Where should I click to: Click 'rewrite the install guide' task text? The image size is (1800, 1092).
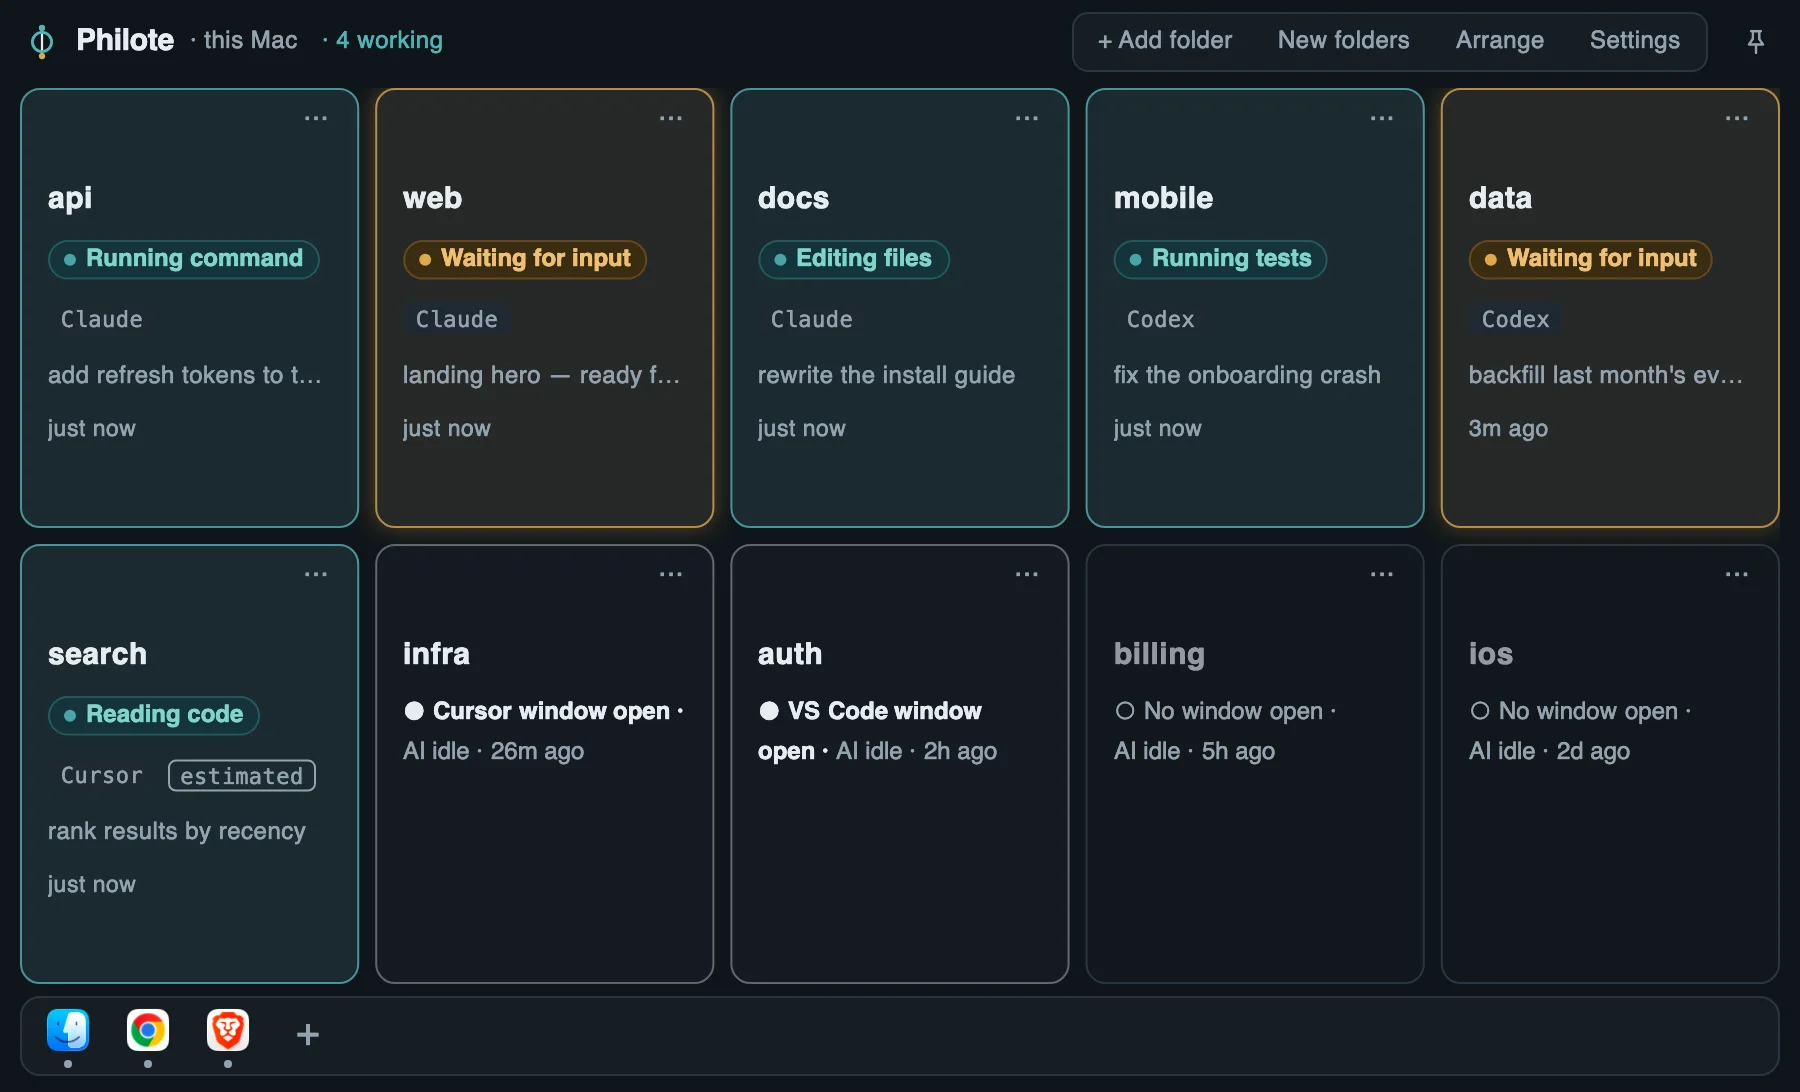click(886, 375)
